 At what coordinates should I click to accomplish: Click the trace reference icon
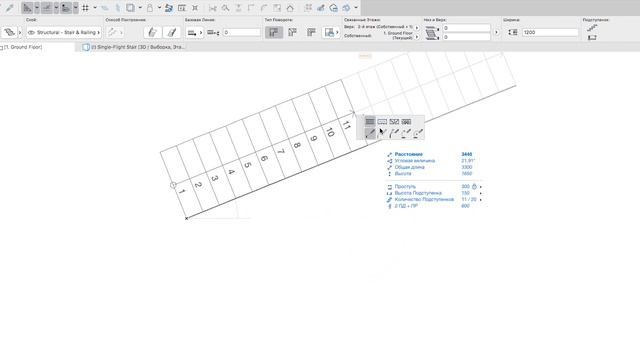click(130, 8)
